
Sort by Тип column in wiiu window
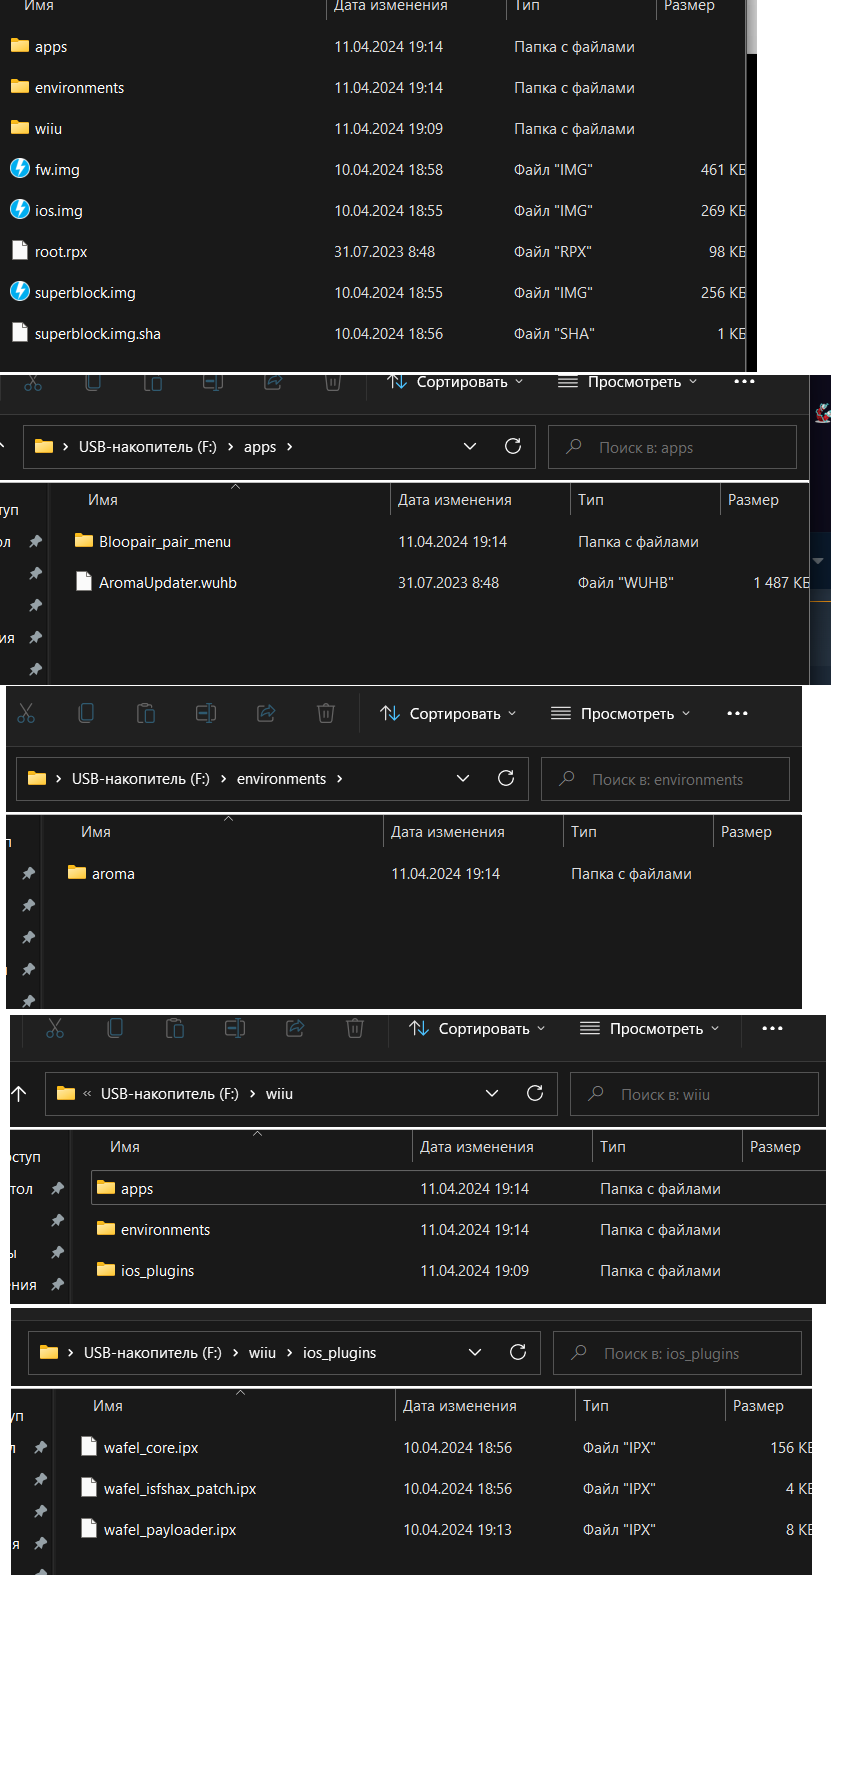(x=613, y=1146)
